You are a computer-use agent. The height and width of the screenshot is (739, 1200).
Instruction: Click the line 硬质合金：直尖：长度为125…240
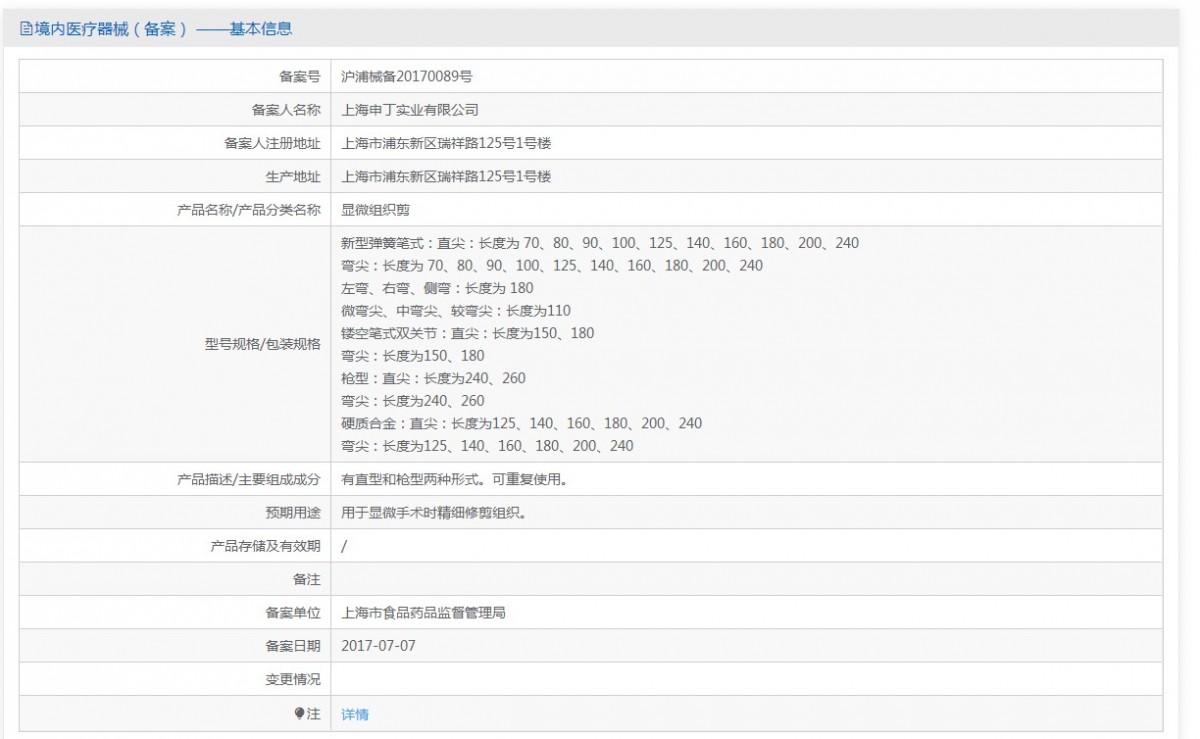pos(522,423)
